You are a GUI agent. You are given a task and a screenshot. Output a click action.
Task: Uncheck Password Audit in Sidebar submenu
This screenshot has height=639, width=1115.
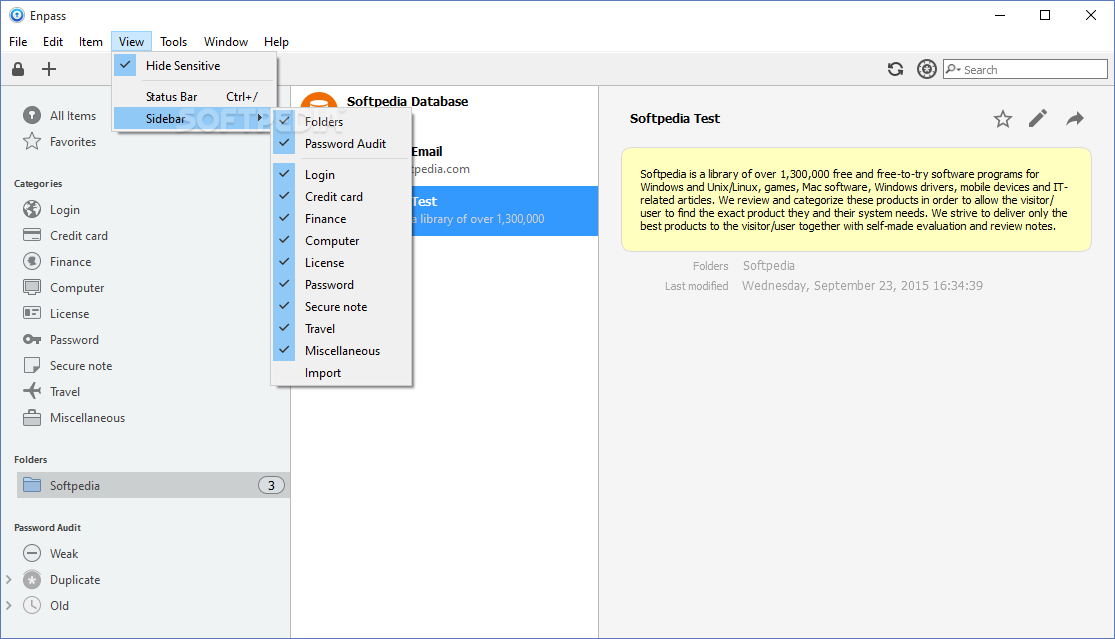pos(341,144)
